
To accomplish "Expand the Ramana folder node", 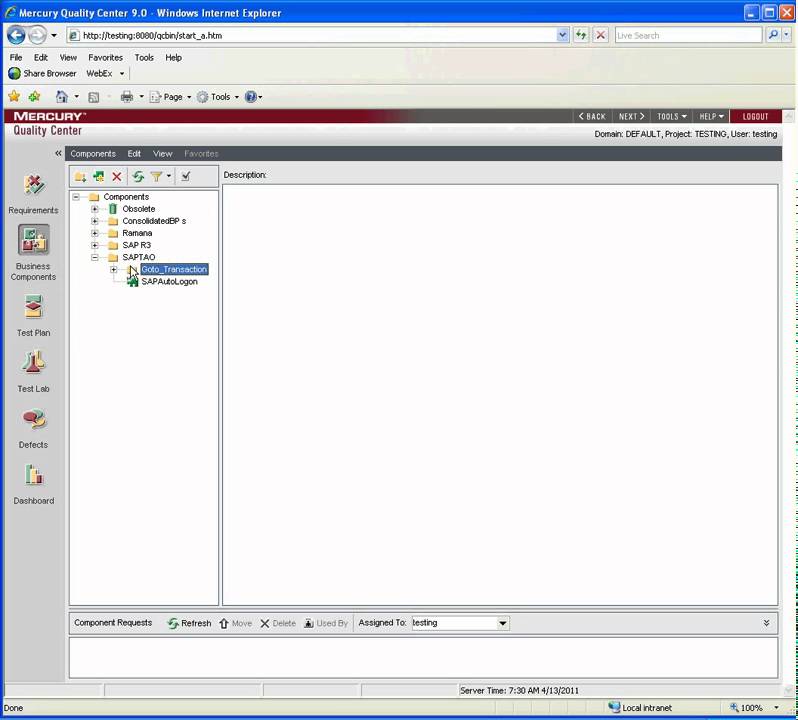I will 95,233.
